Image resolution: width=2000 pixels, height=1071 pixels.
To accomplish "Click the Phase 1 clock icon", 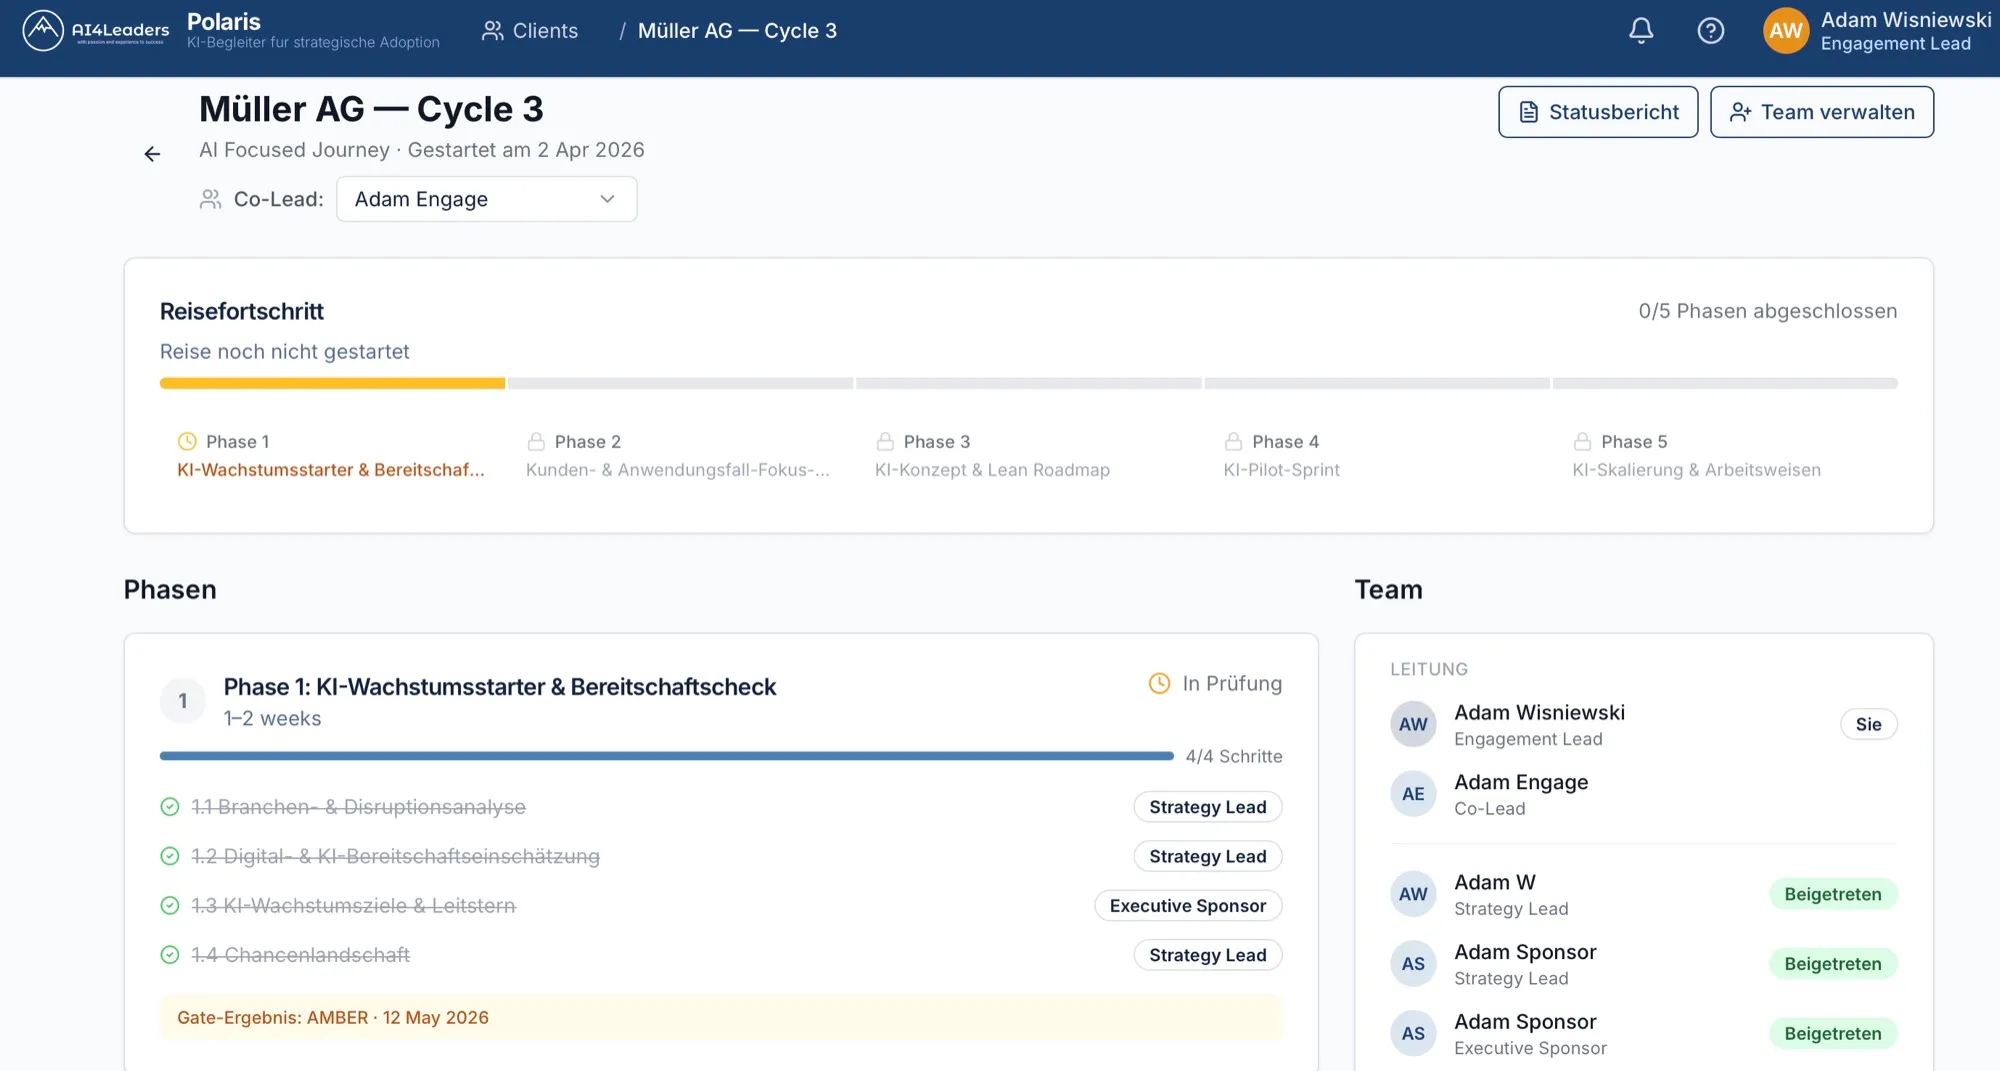I will point(187,442).
